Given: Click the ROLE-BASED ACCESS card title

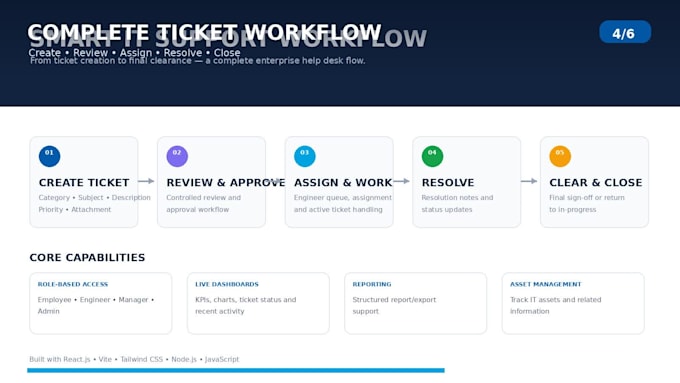Looking at the screenshot, I should click(73, 285).
